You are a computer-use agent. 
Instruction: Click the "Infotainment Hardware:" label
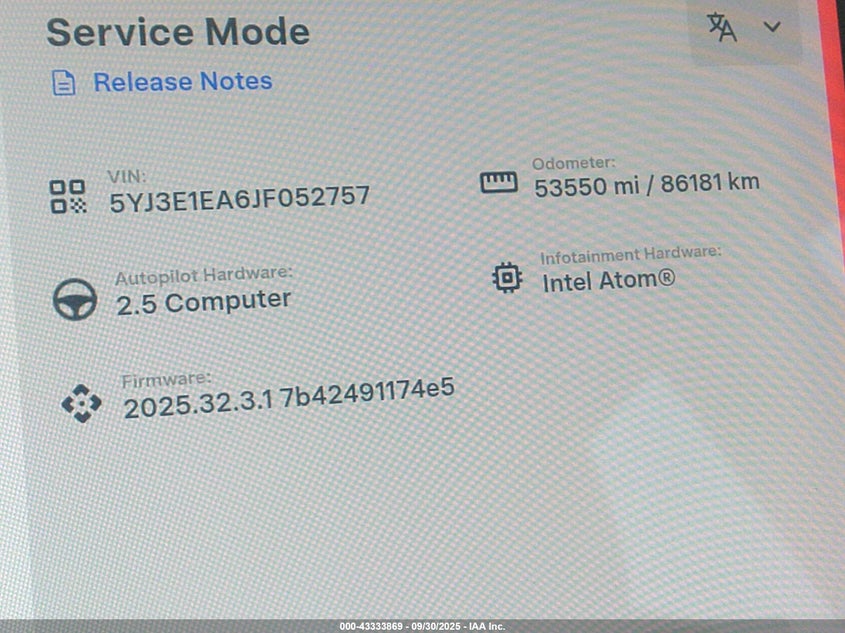630,255
